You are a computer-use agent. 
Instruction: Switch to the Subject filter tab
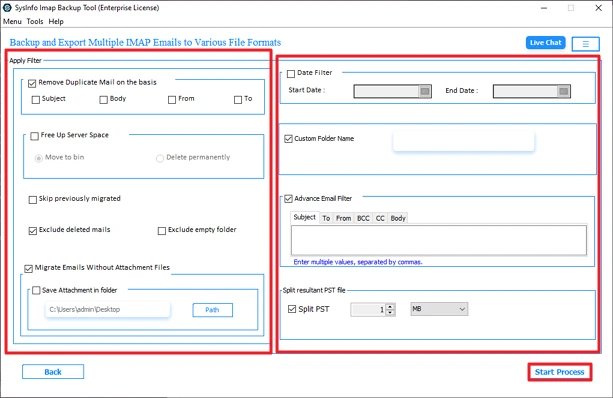point(305,217)
